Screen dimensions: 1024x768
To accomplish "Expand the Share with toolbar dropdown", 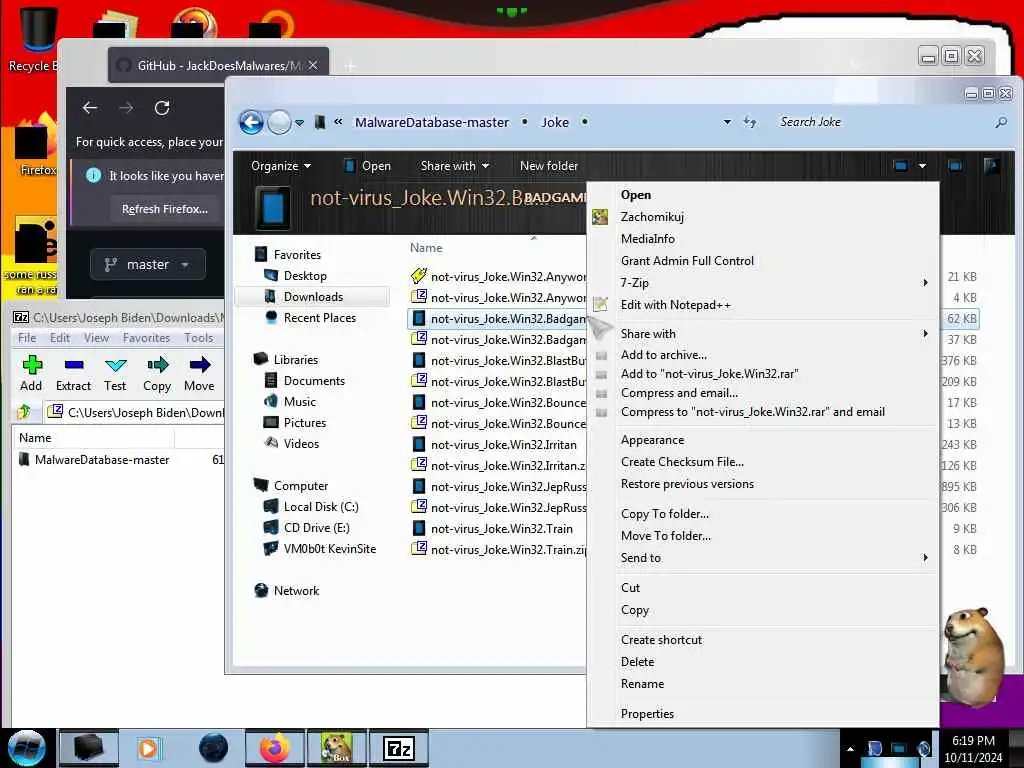I will click(x=455, y=166).
